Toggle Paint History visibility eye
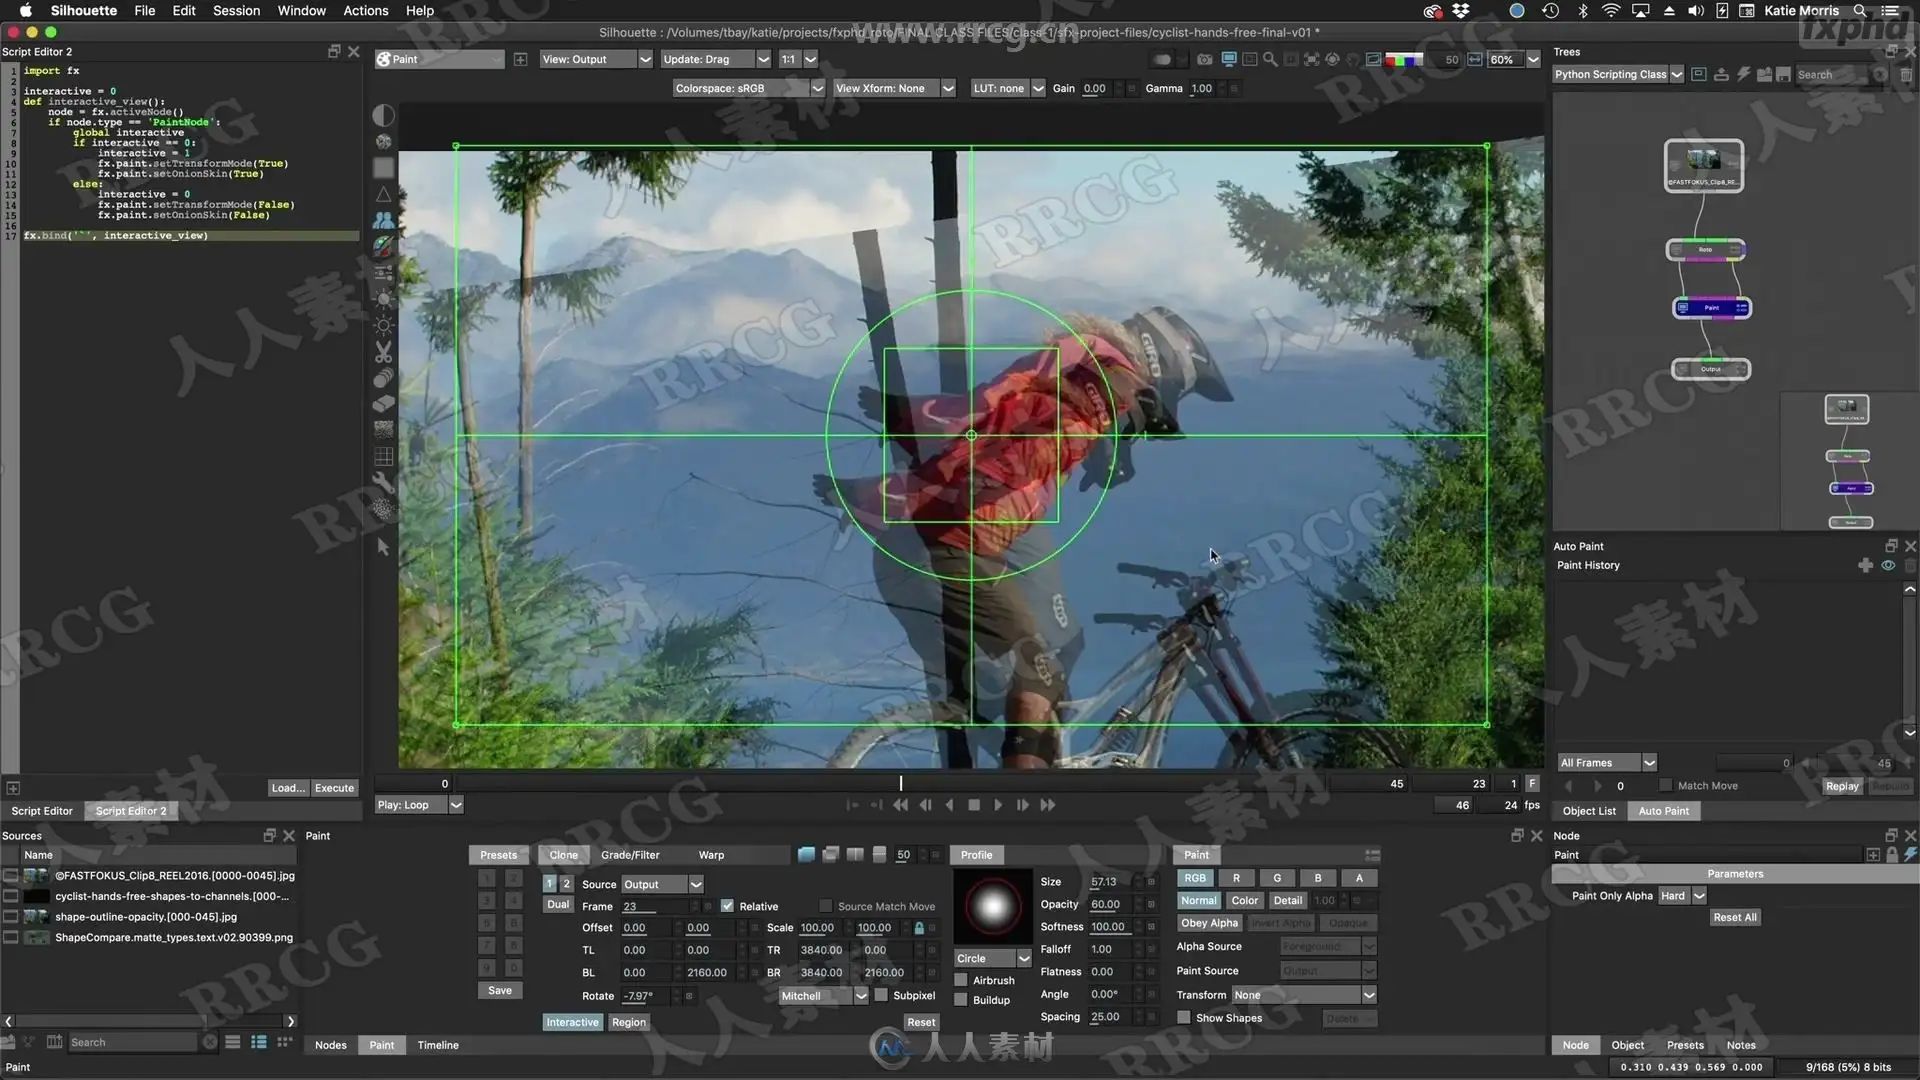Image resolution: width=1920 pixels, height=1080 pixels. pos(1888,566)
